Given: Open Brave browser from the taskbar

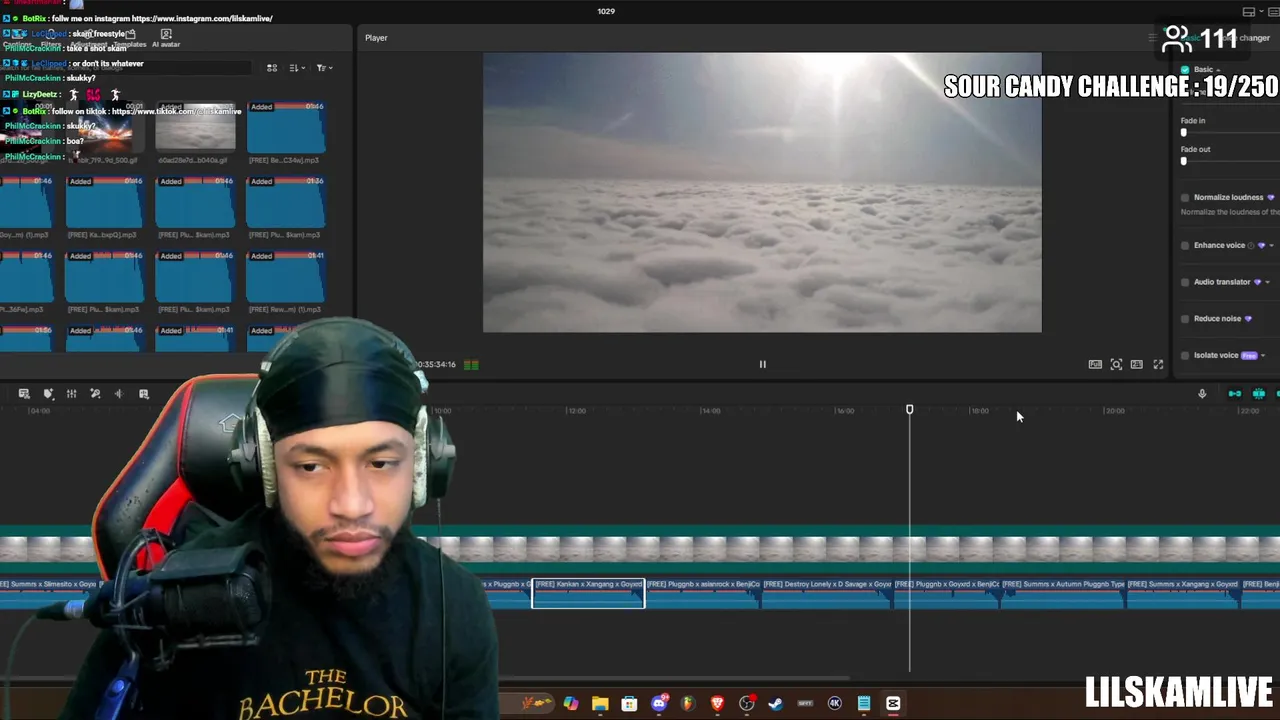Looking at the screenshot, I should [x=717, y=704].
